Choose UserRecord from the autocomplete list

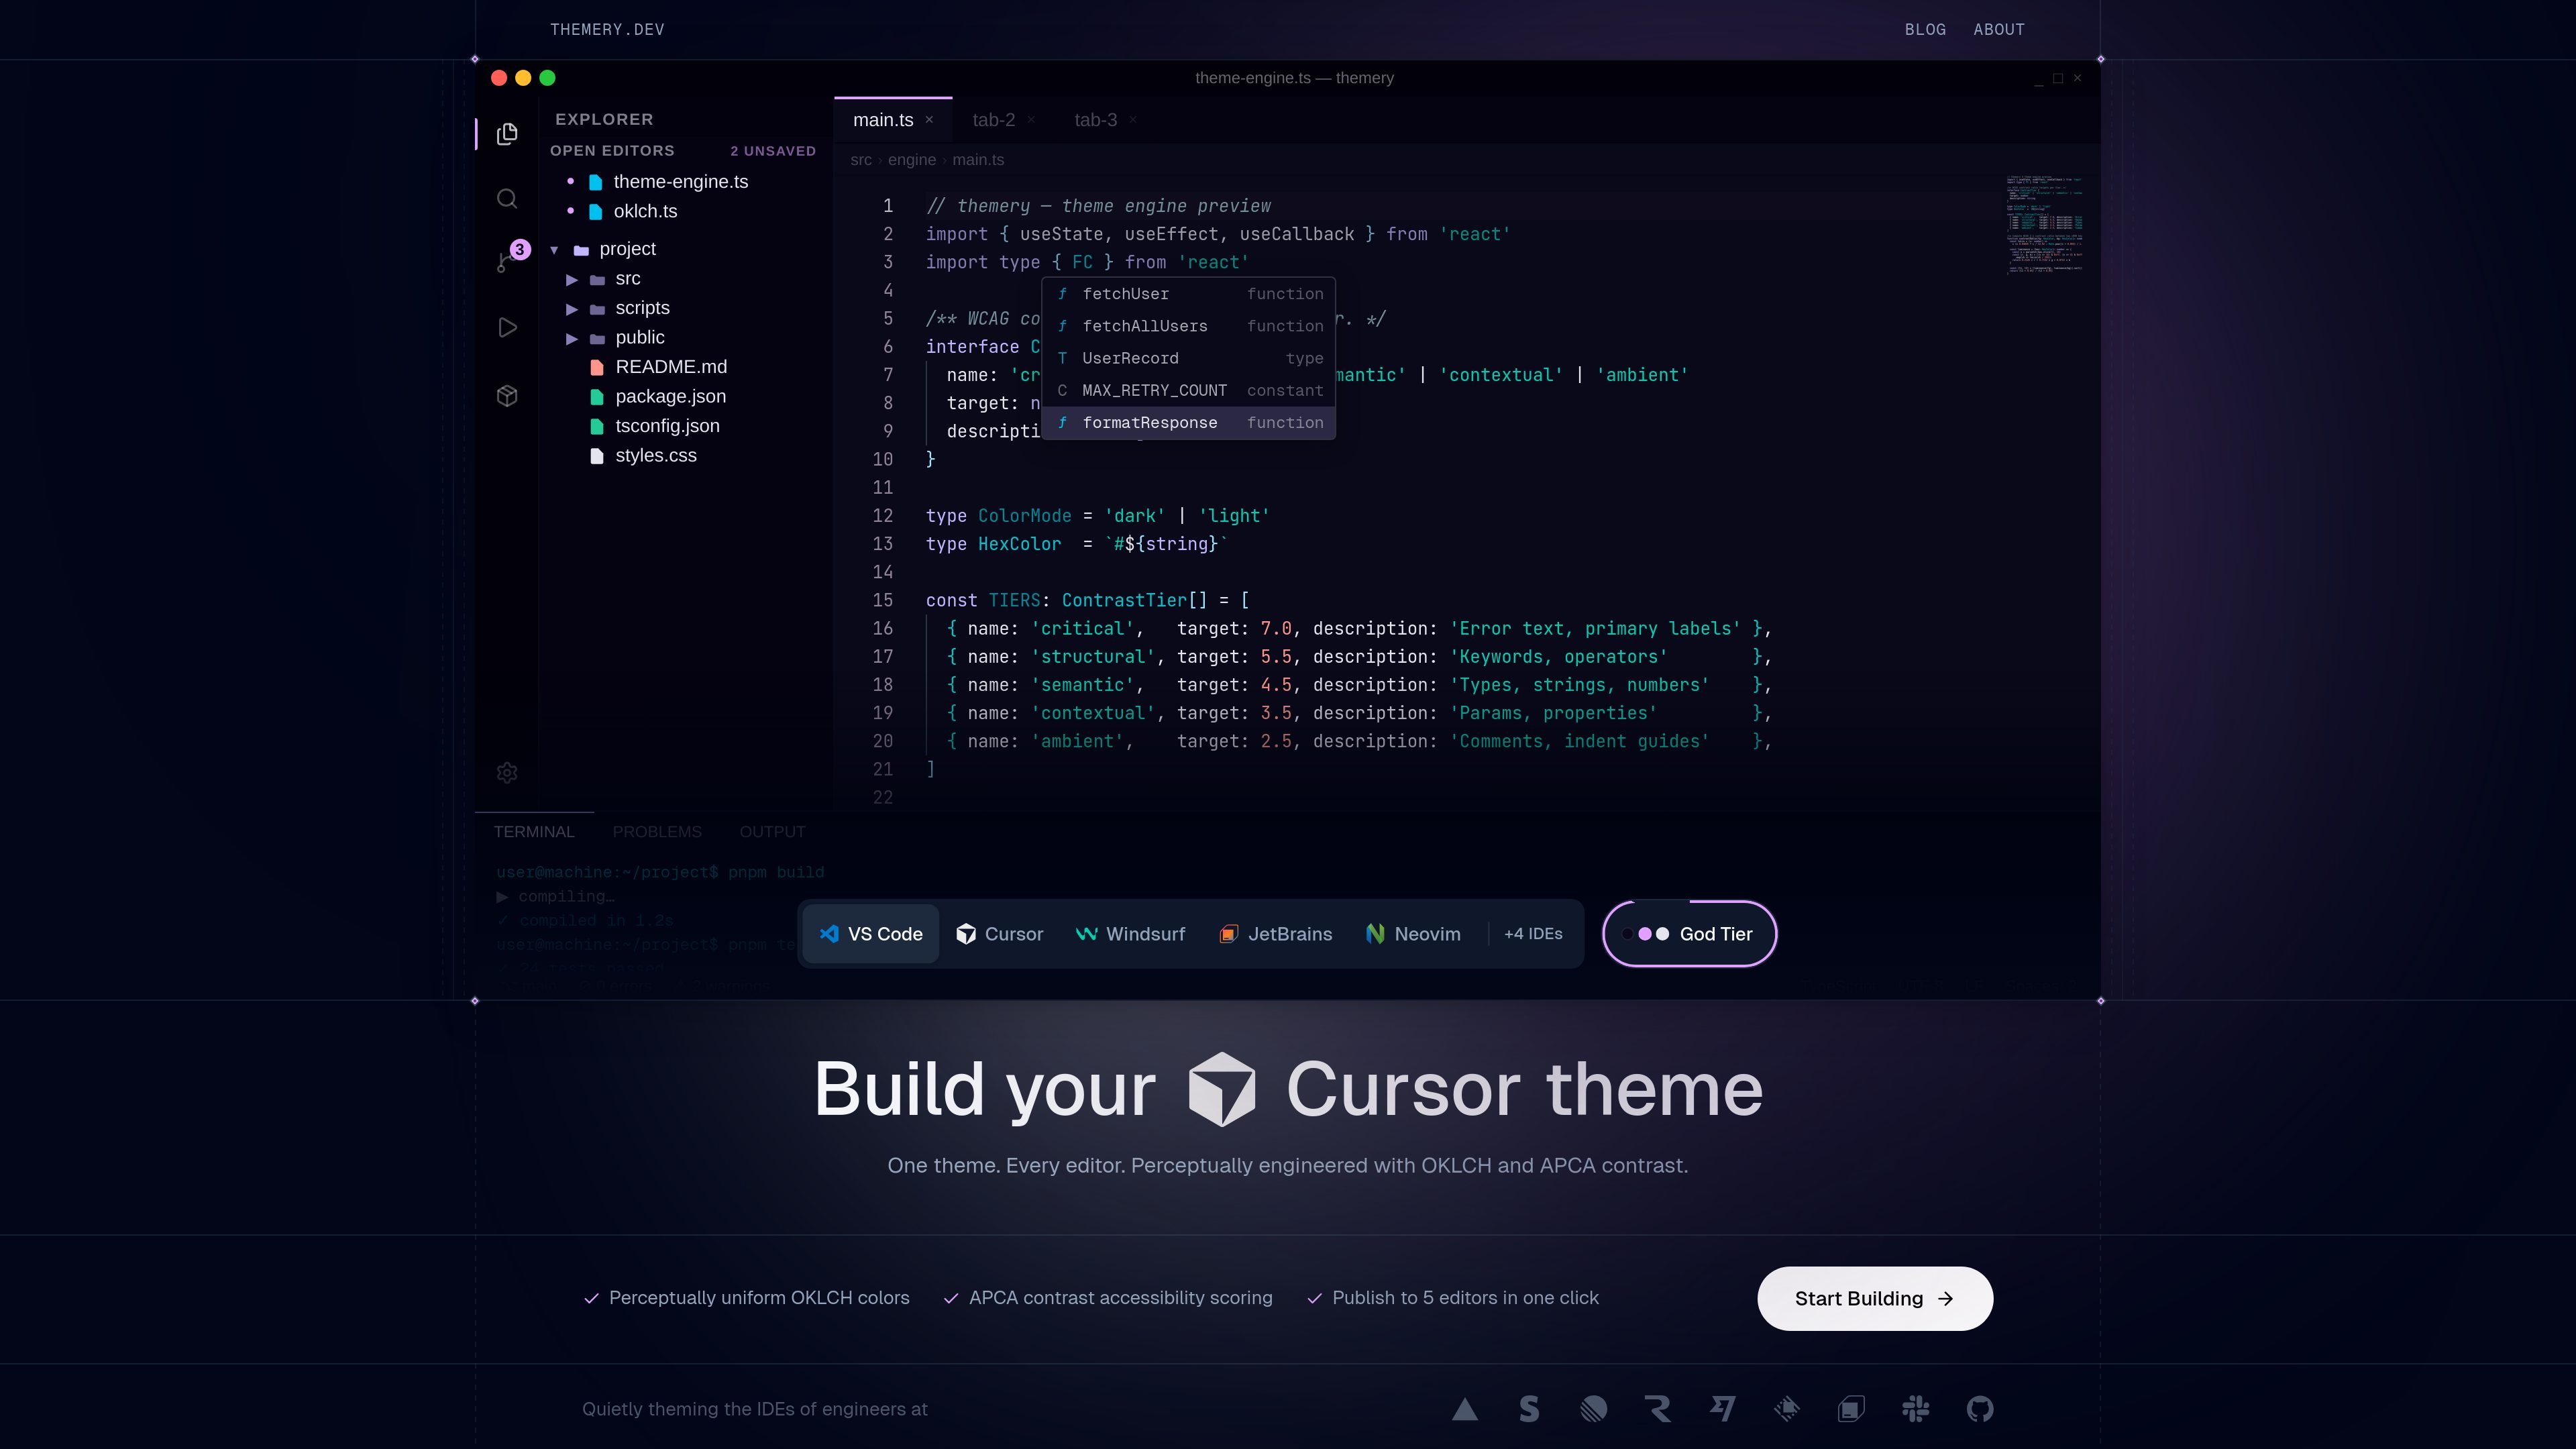[x=1189, y=358]
